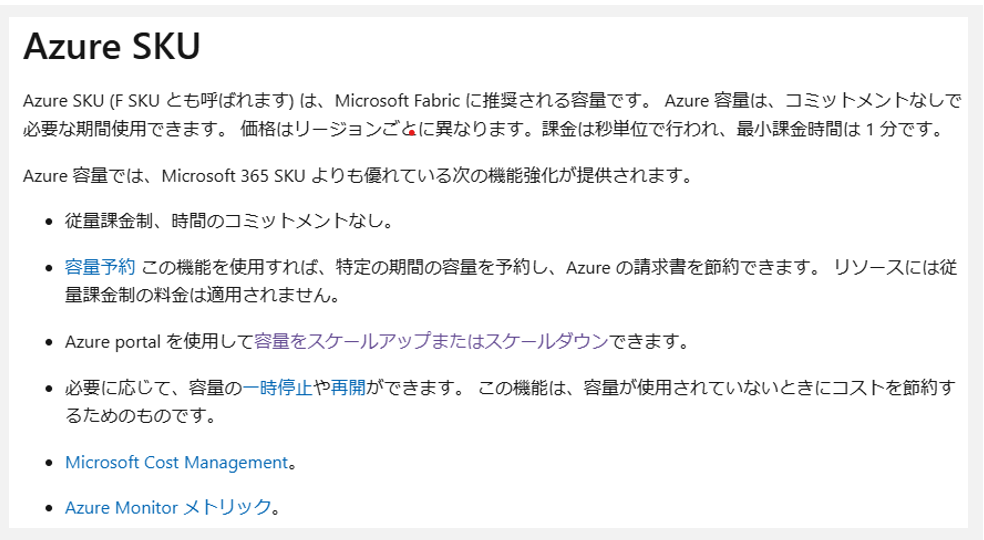The width and height of the screenshot is (984, 540).
Task: Click the bullet before 容量予約
Action: coord(49,269)
